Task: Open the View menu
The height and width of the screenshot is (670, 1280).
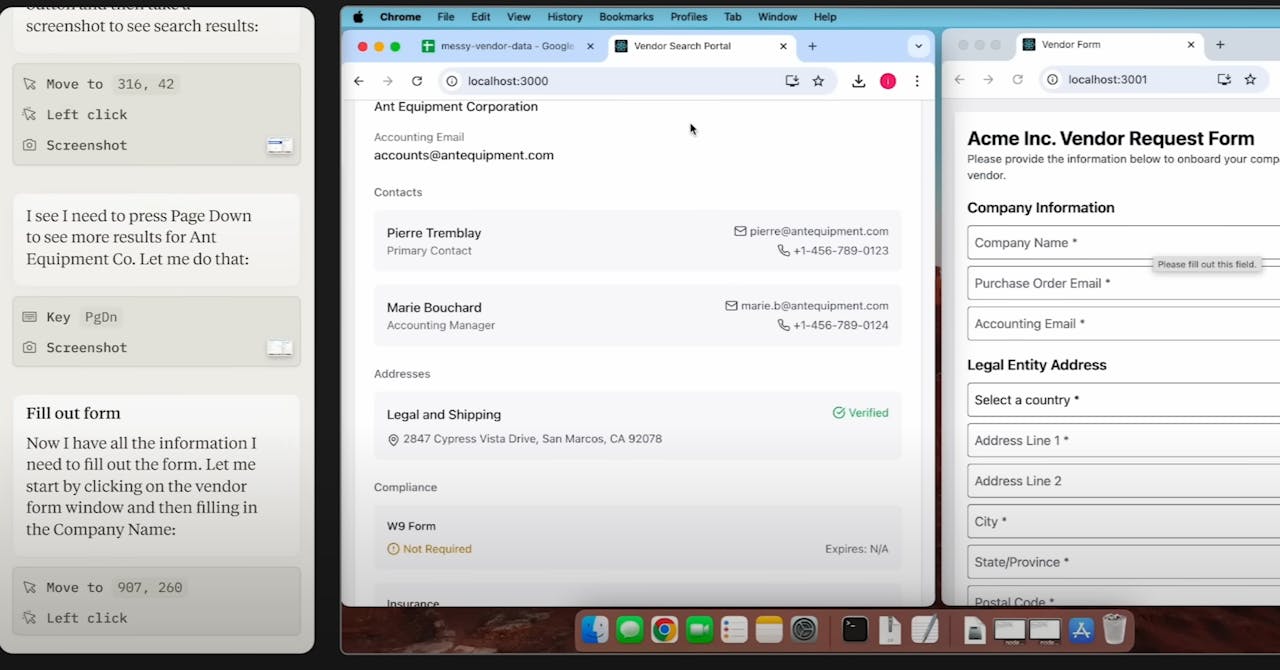Action: click(x=519, y=17)
